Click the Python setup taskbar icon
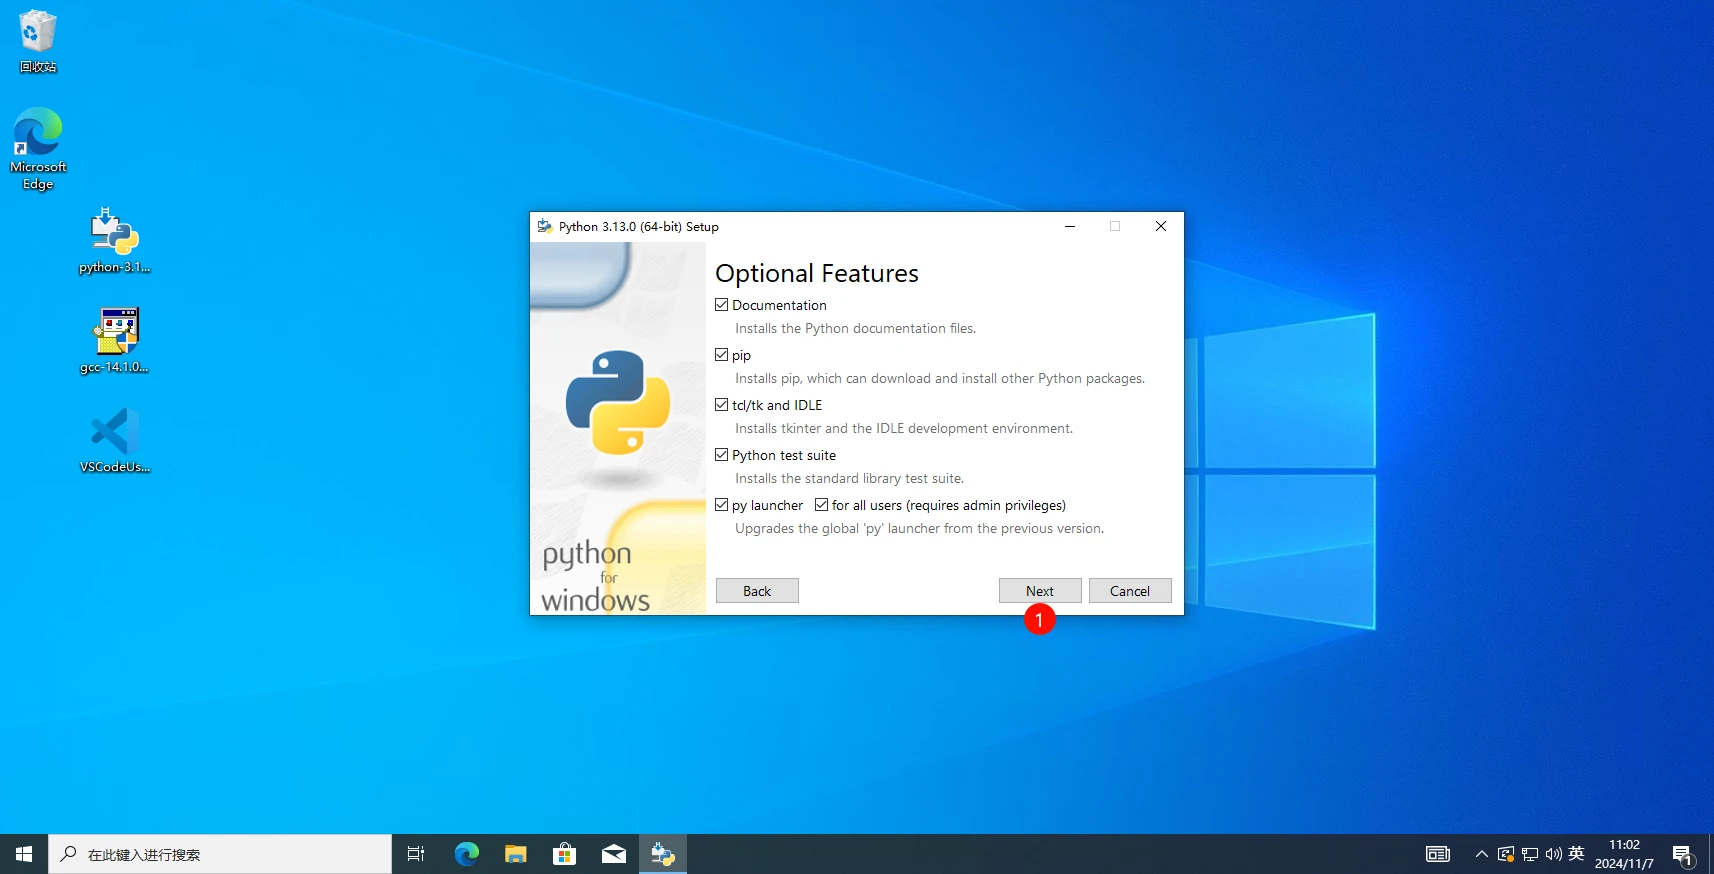The width and height of the screenshot is (1714, 874). click(x=663, y=854)
